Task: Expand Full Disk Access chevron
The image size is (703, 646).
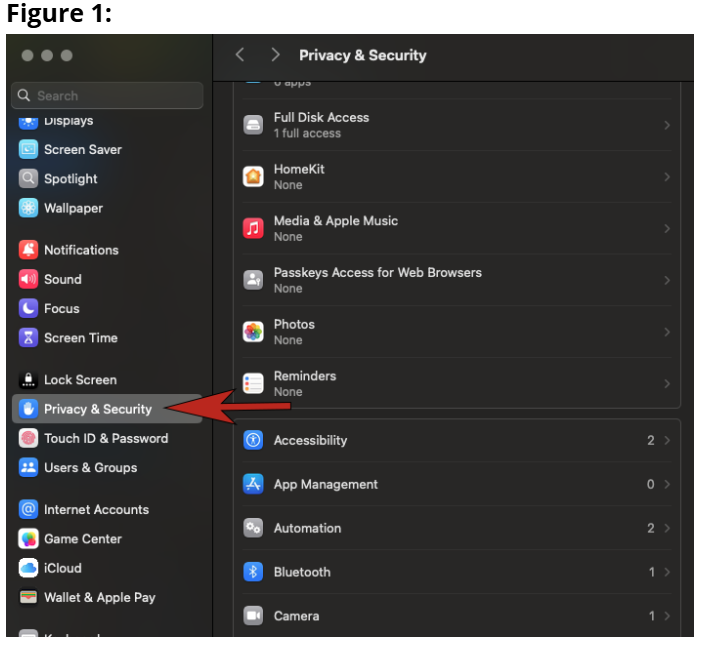Action: coord(666,125)
